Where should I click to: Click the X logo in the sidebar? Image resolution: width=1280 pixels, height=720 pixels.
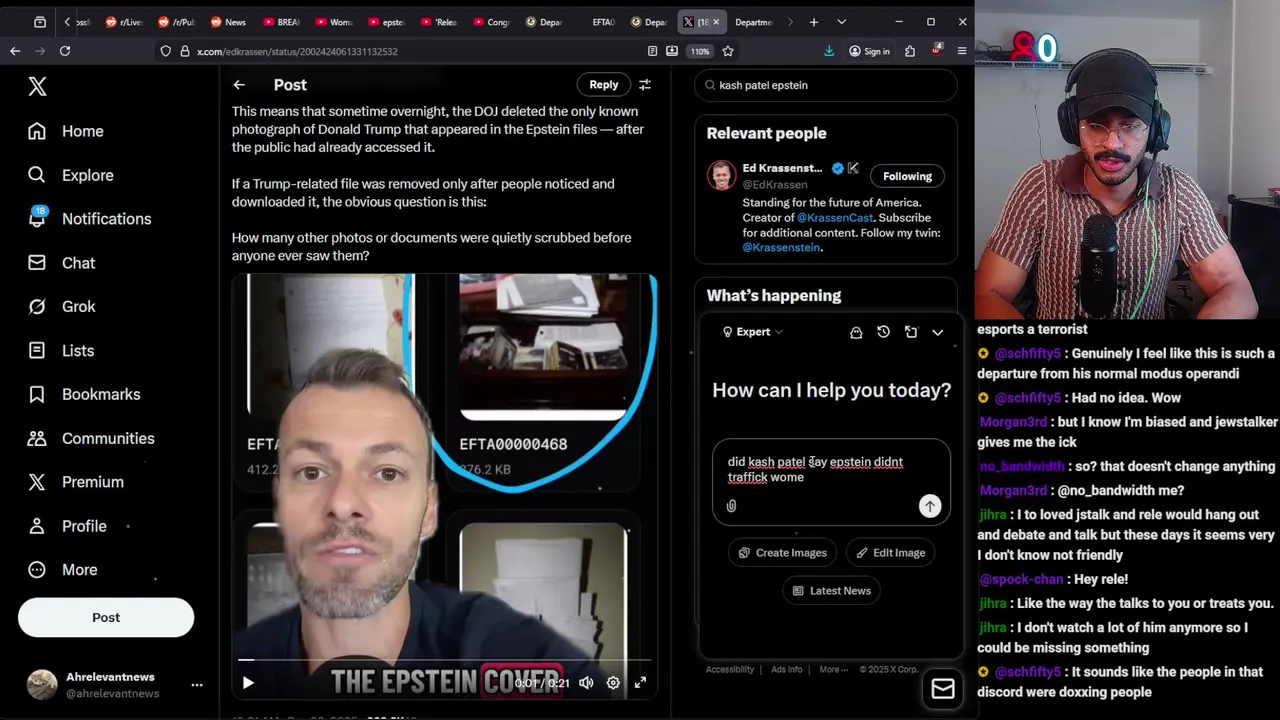[37, 87]
